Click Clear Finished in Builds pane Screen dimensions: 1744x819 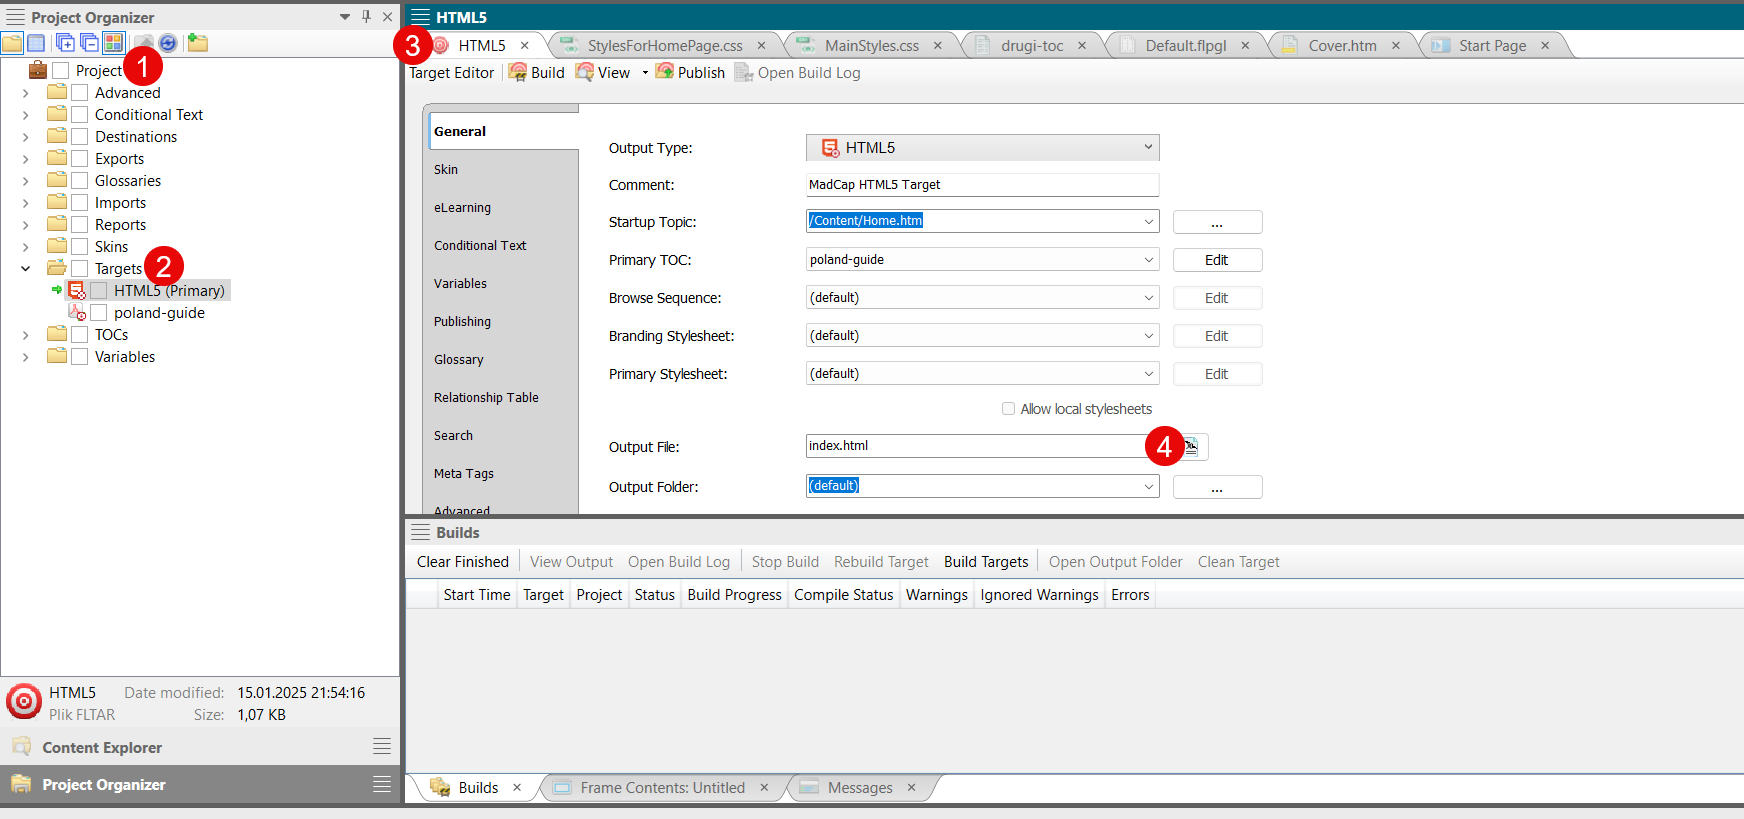coord(462,562)
